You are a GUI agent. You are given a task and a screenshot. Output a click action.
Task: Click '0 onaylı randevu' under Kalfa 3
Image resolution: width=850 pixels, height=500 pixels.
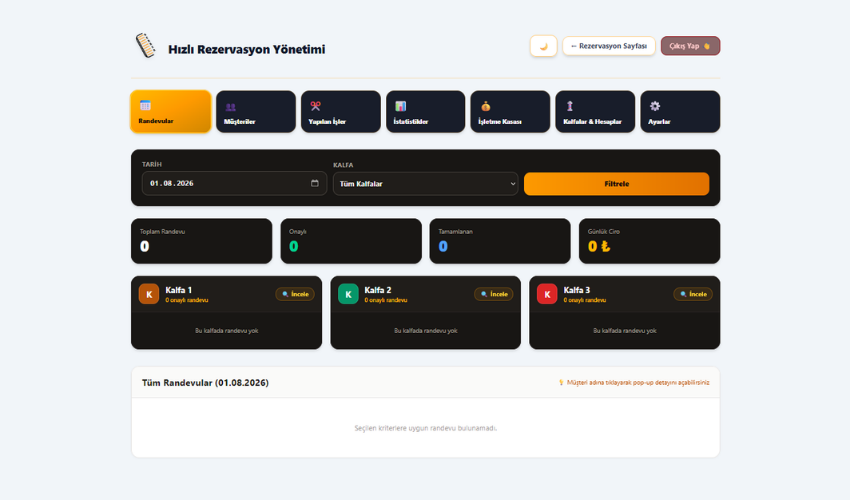[584, 300]
